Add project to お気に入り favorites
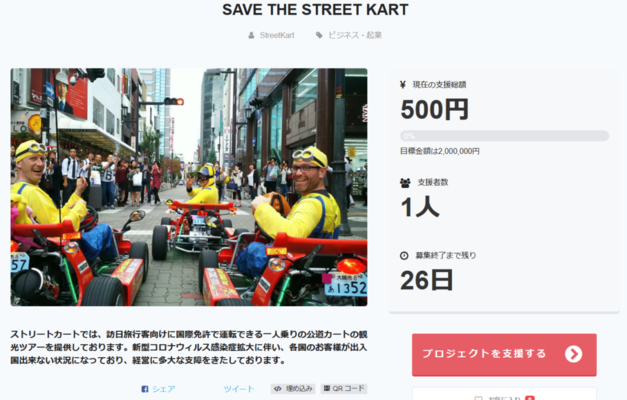Image resolution: width=627 pixels, height=400 pixels. (504, 397)
